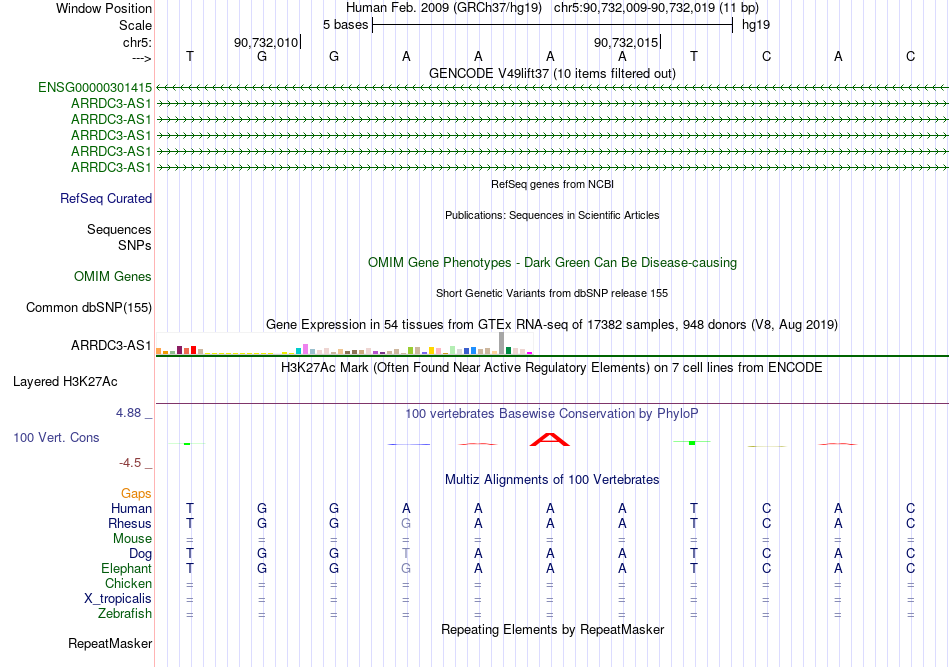Select the X_tropicalis alignment row label

(118, 599)
